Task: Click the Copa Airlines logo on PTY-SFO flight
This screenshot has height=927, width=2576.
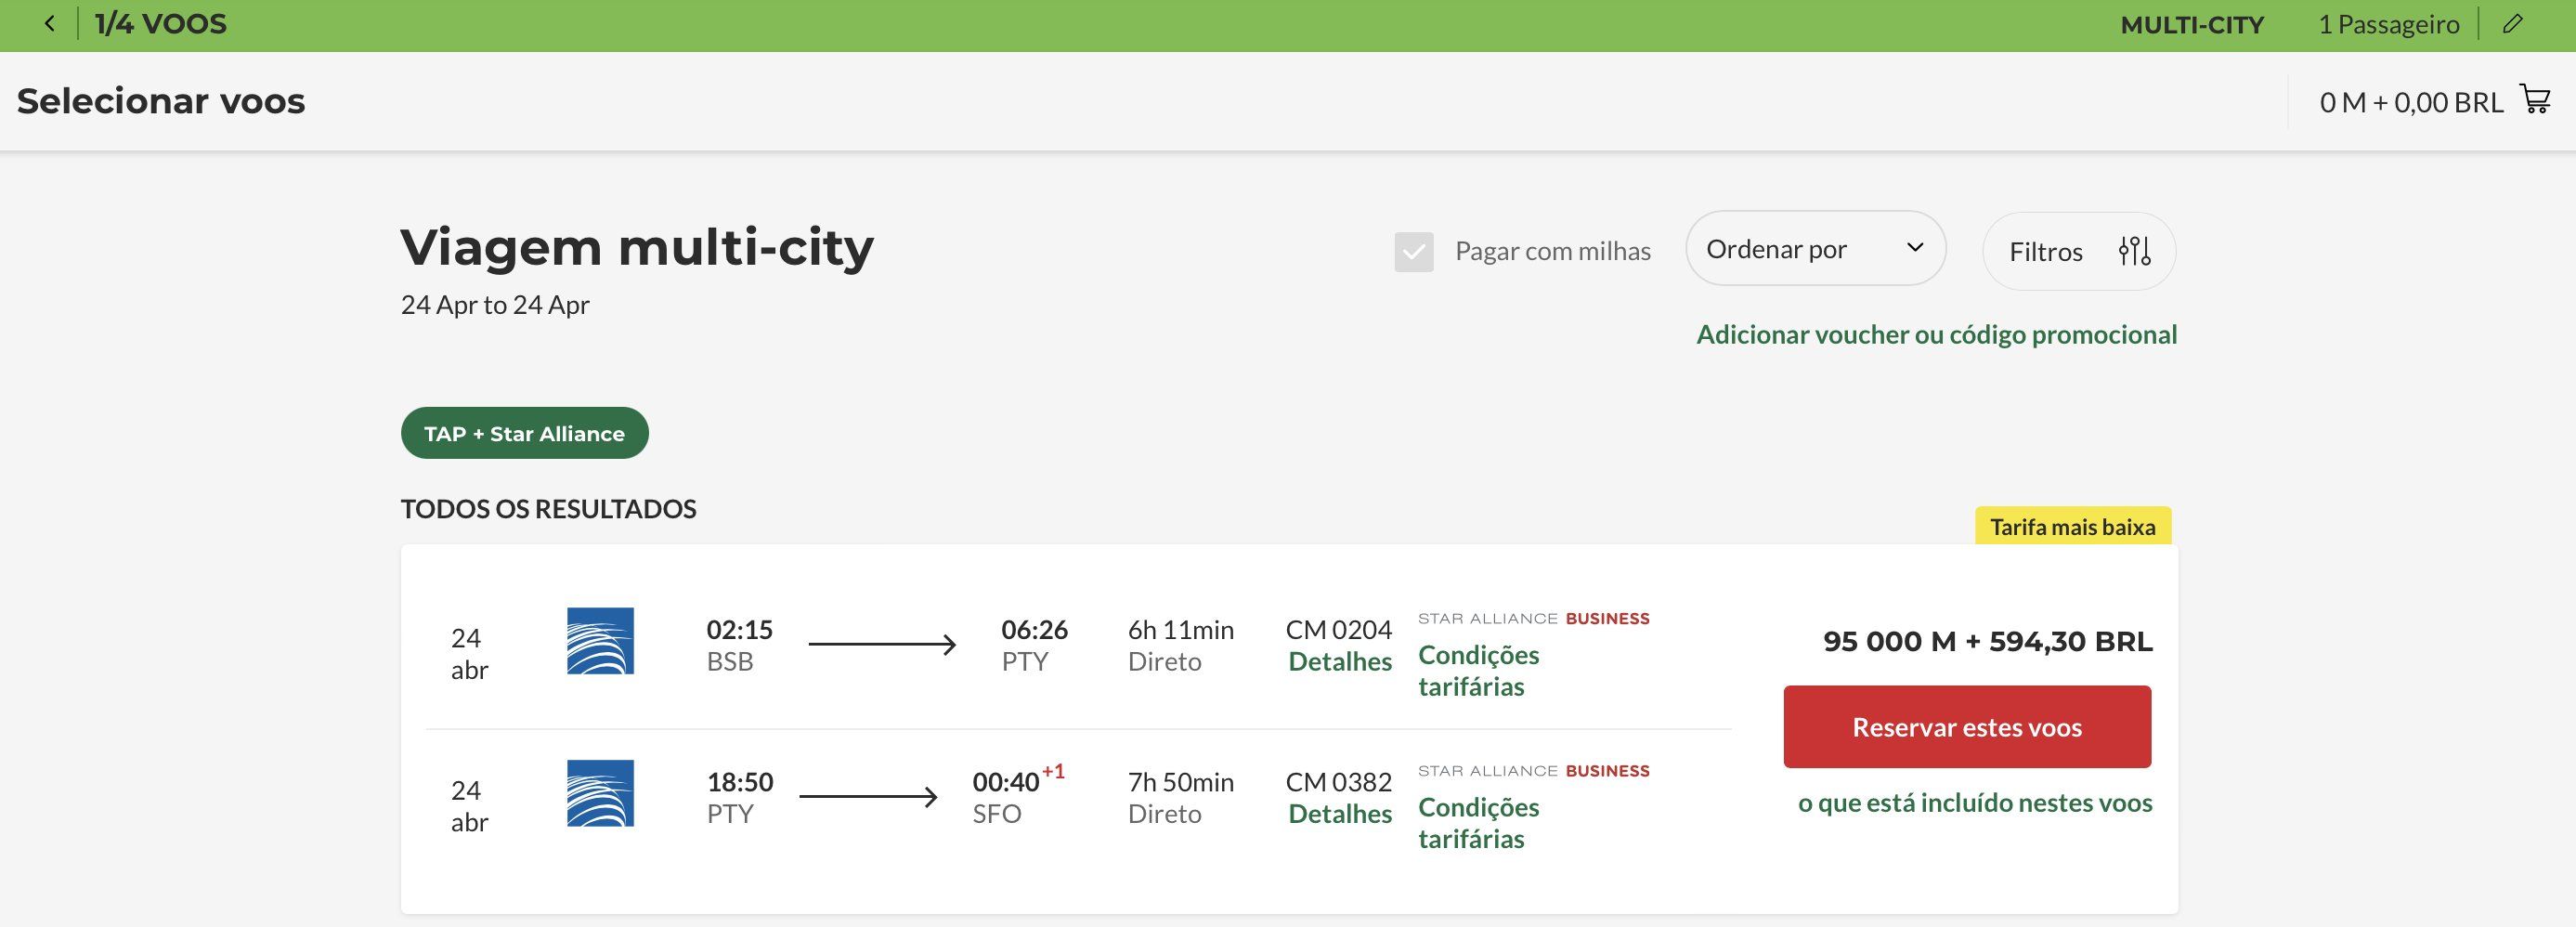Action: click(x=600, y=793)
